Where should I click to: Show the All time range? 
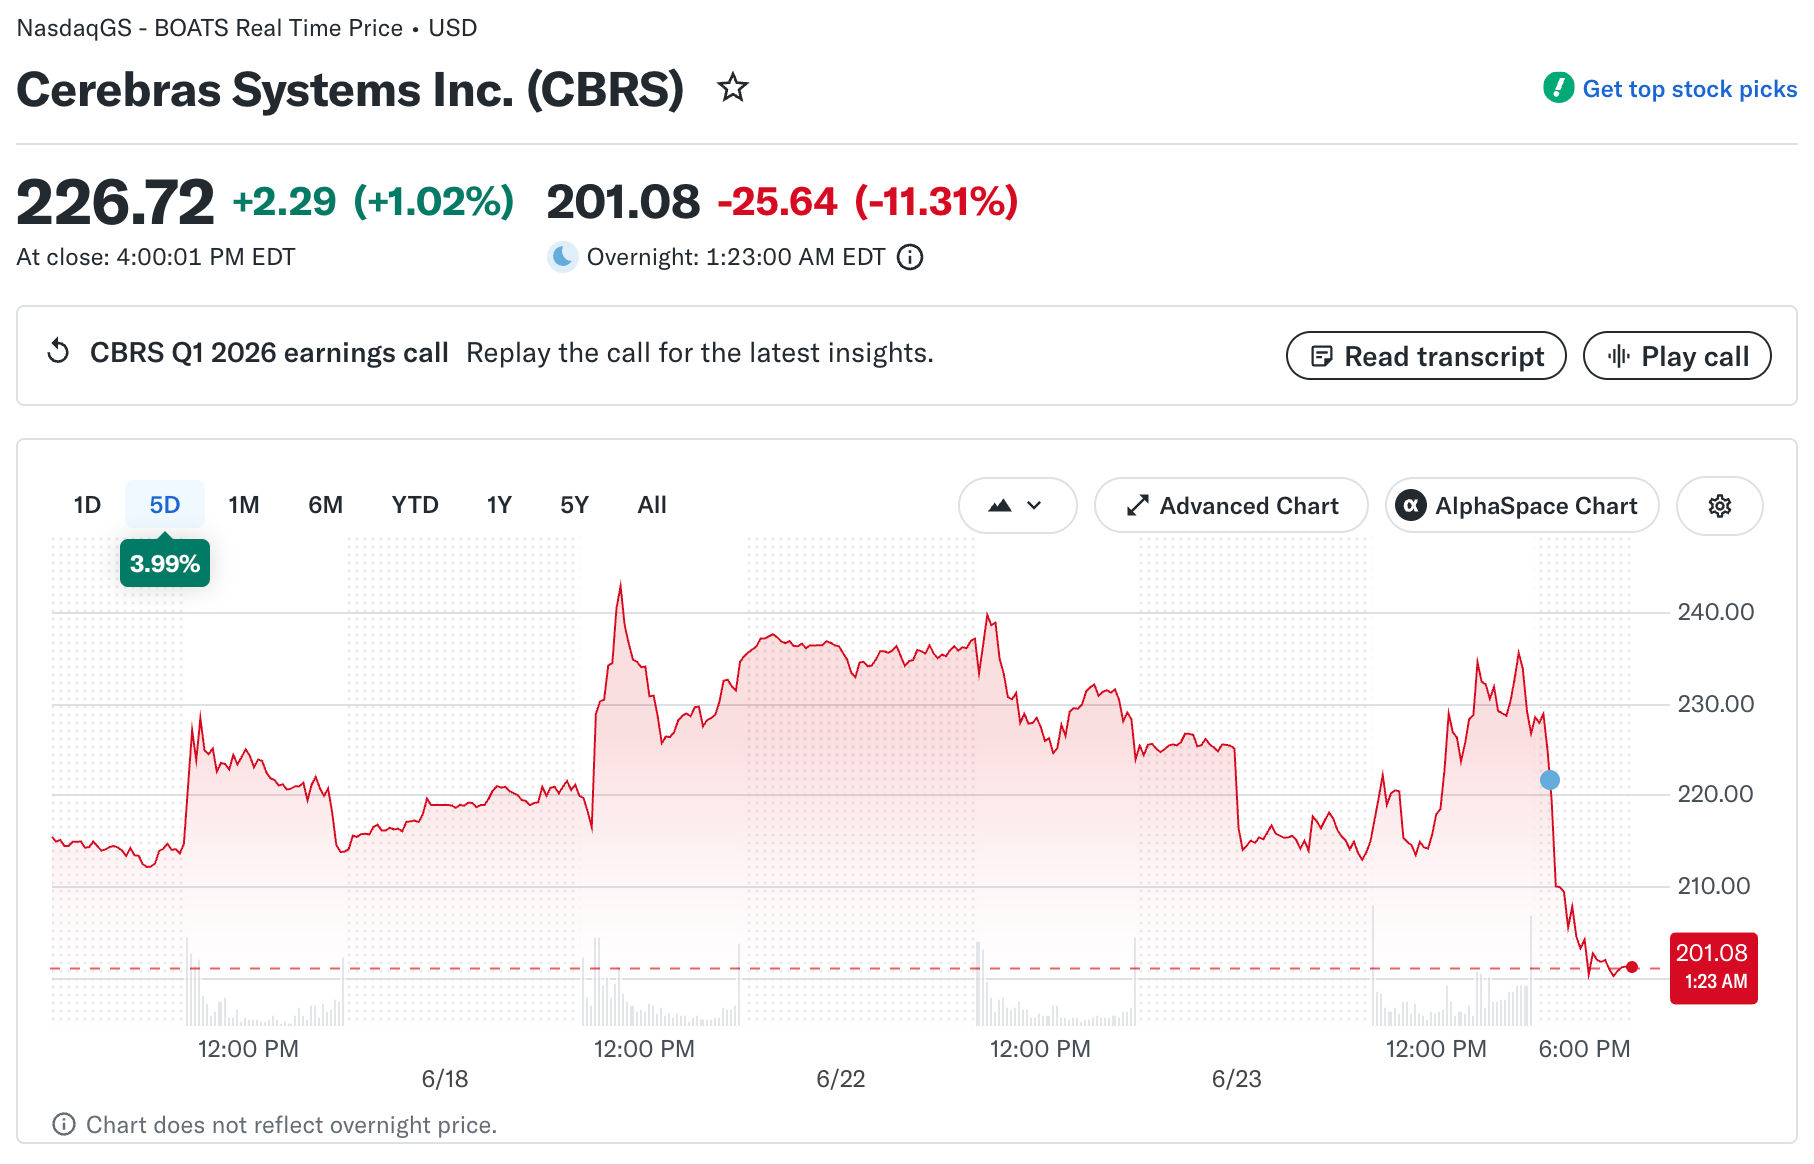click(652, 505)
